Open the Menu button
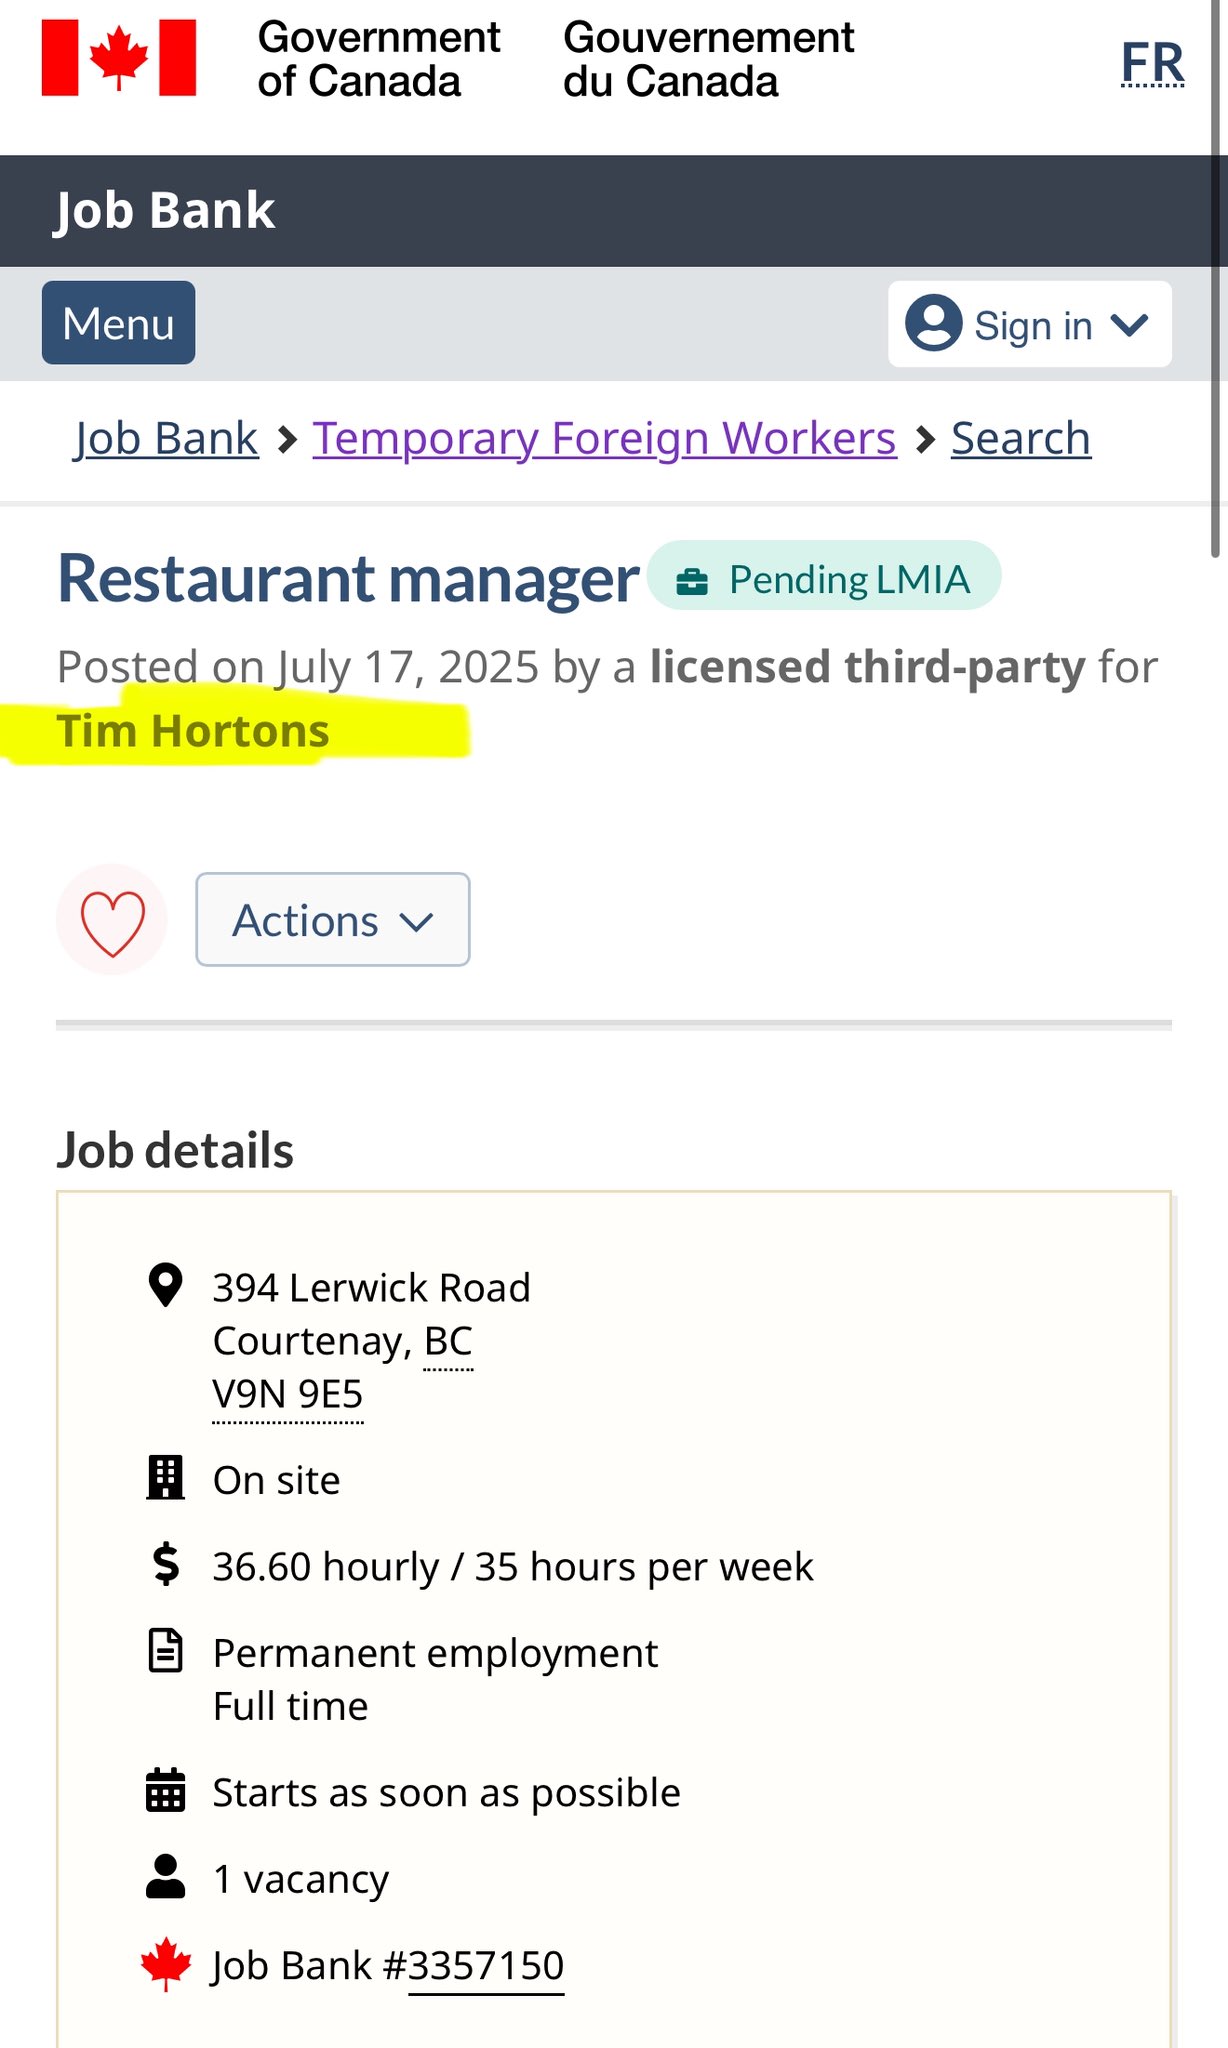This screenshot has height=2048, width=1228. point(118,323)
